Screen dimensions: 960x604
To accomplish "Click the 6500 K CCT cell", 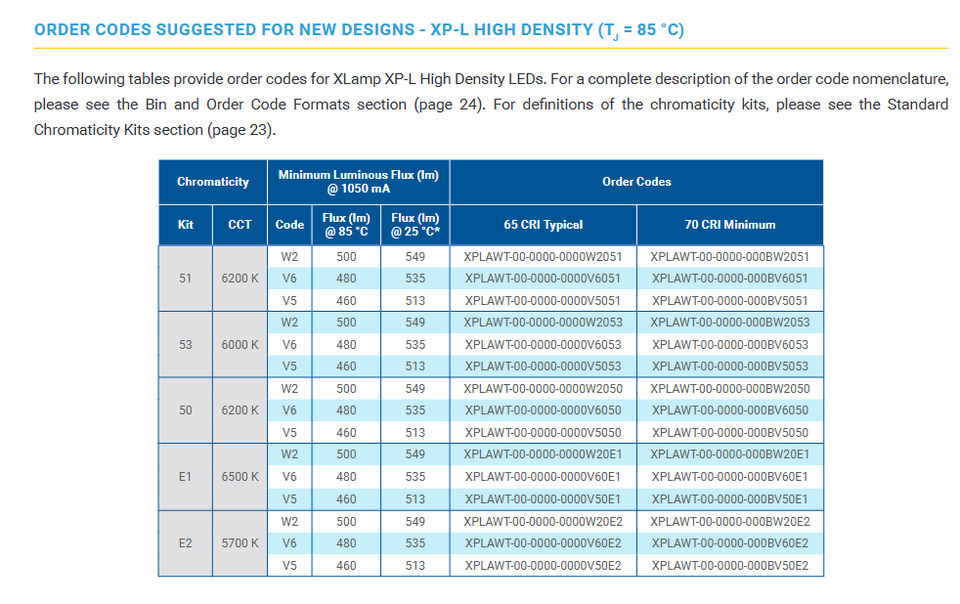I will tap(240, 477).
